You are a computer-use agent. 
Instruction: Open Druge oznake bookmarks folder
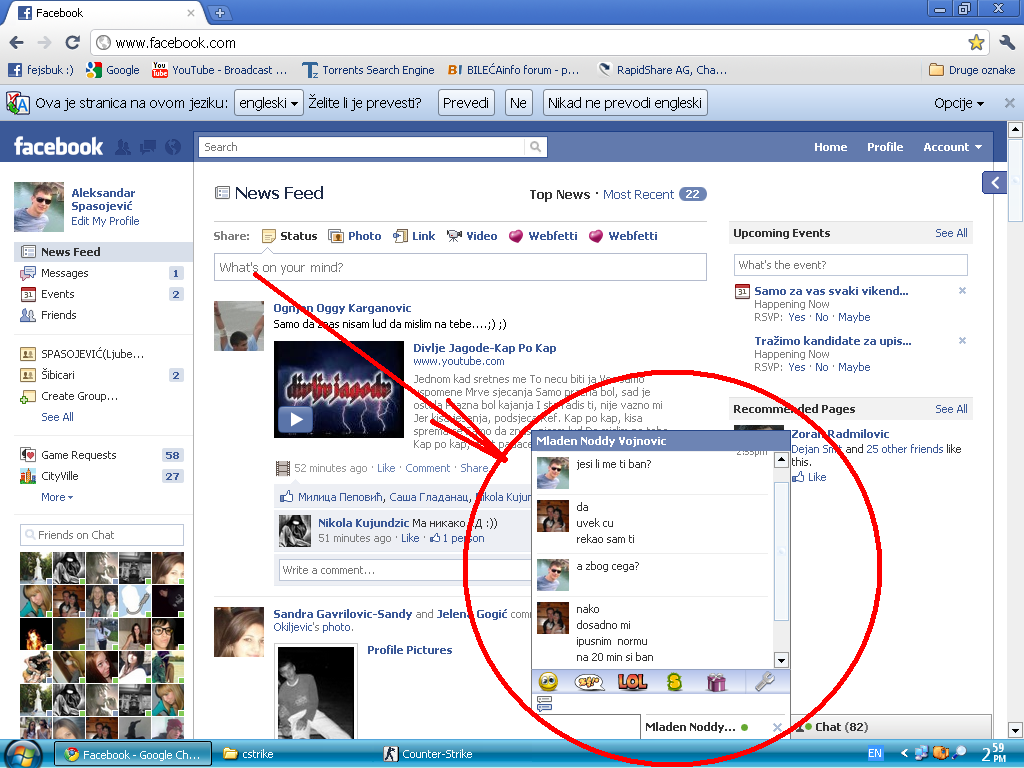972,70
